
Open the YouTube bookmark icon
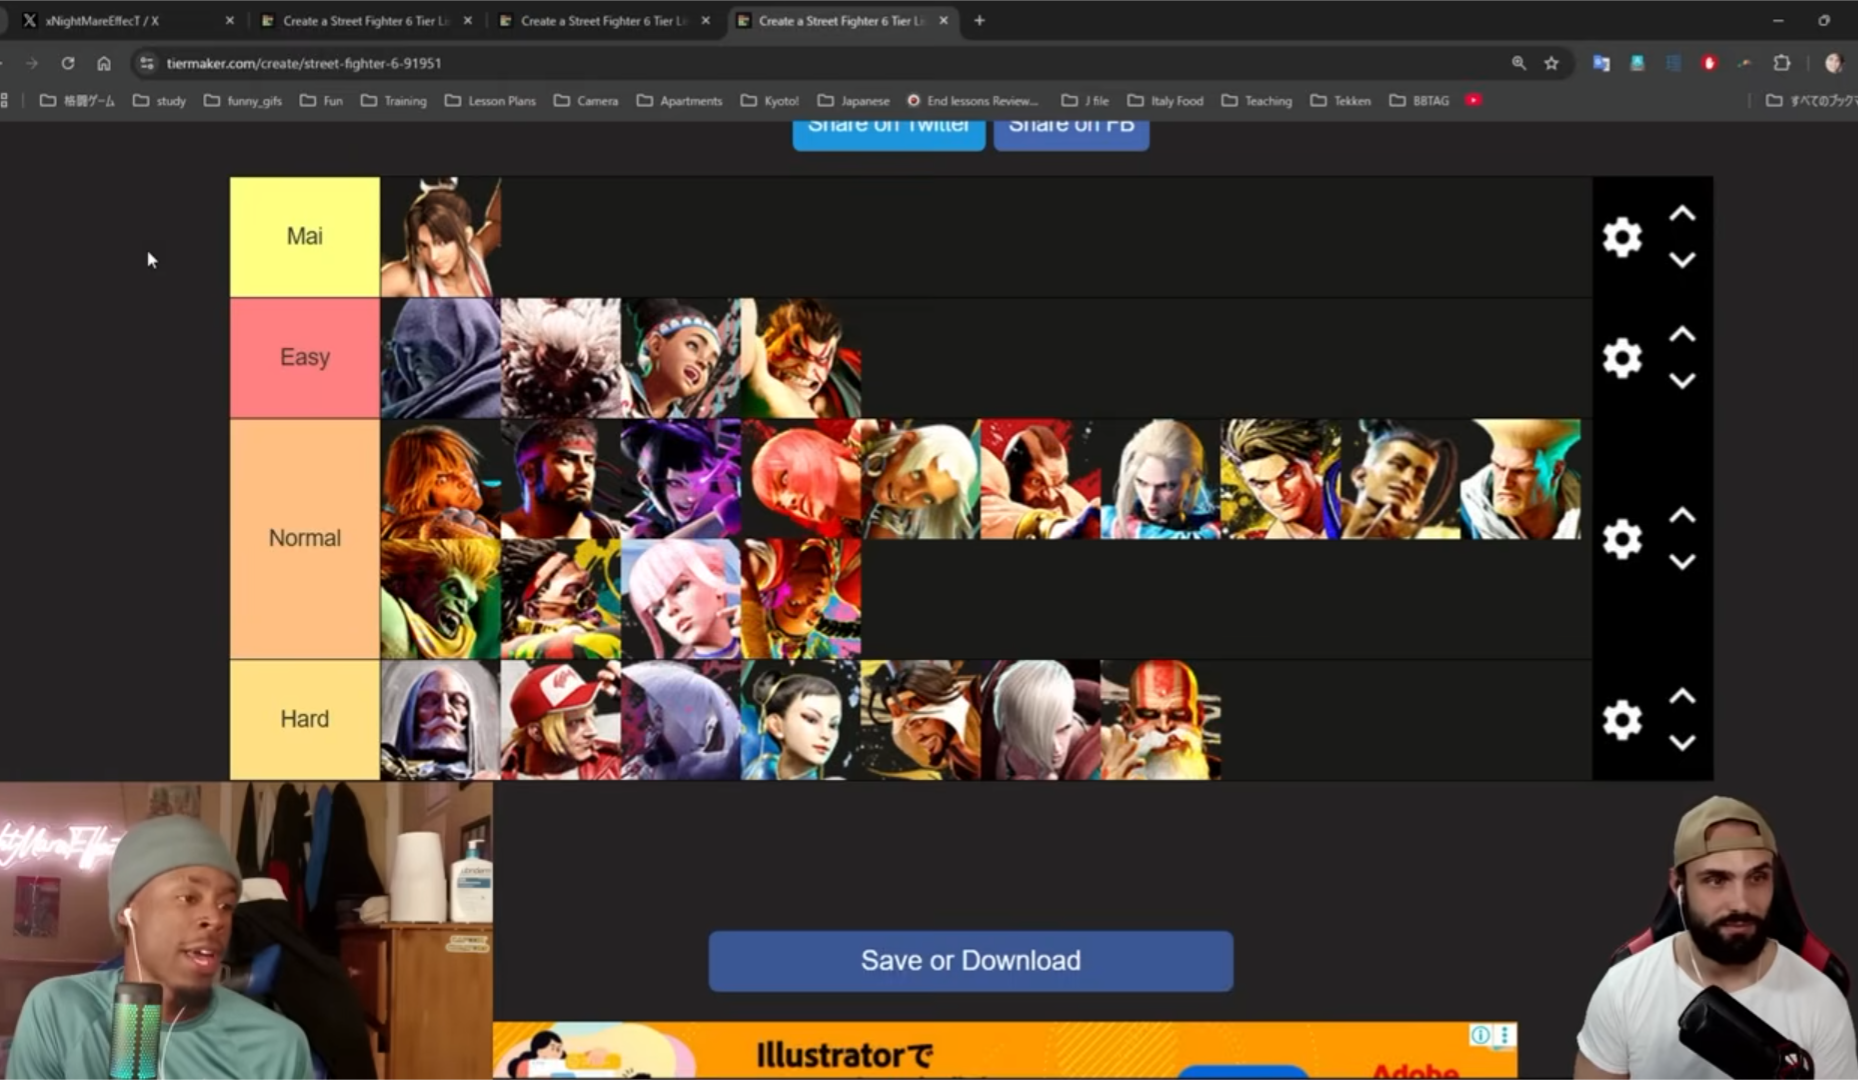[x=1473, y=100]
